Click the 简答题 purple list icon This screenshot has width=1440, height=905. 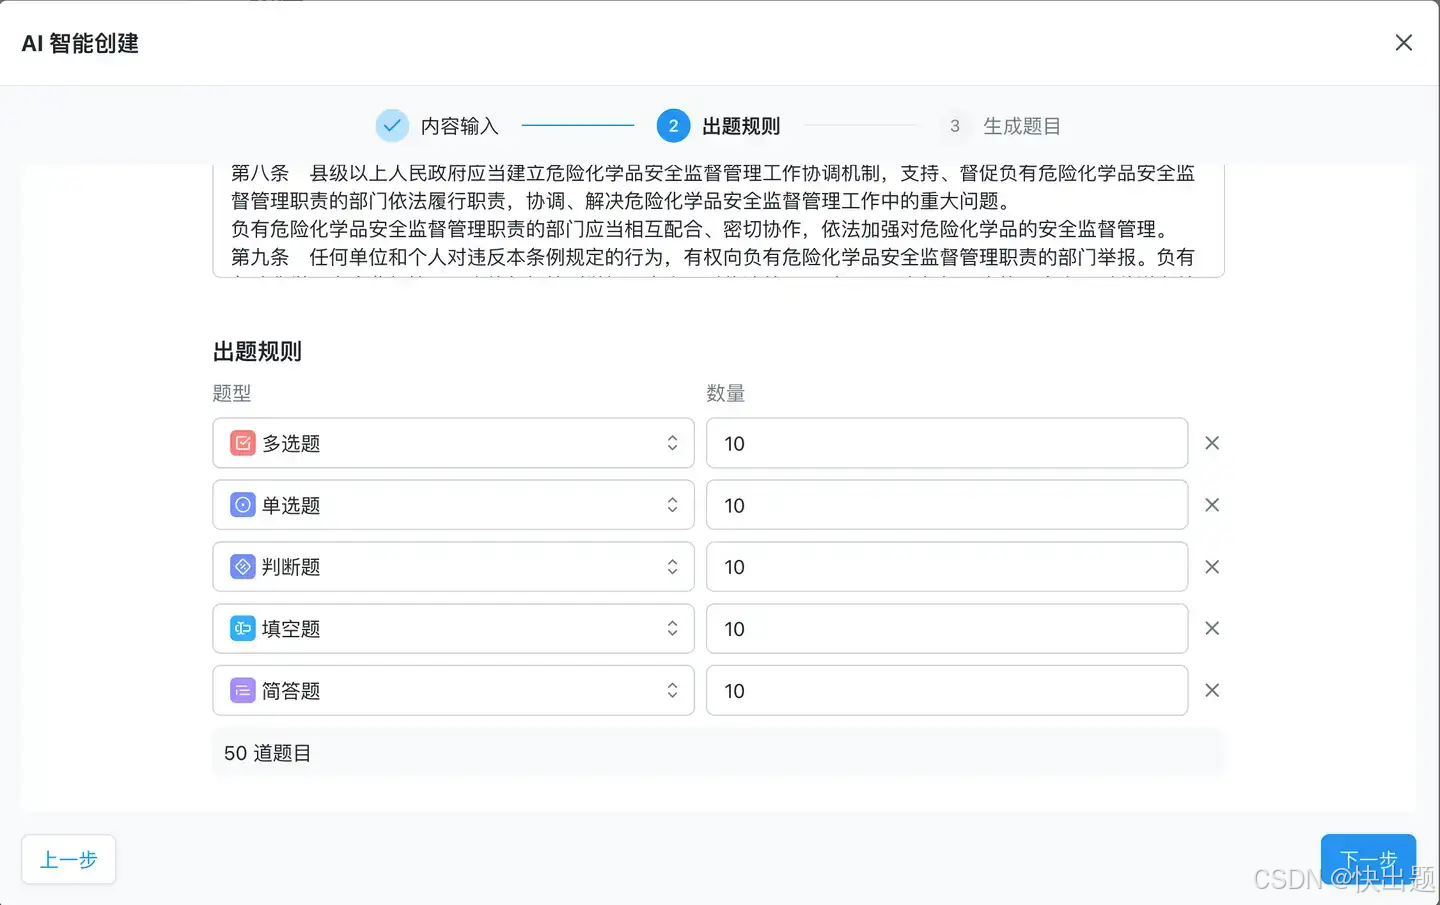point(243,691)
